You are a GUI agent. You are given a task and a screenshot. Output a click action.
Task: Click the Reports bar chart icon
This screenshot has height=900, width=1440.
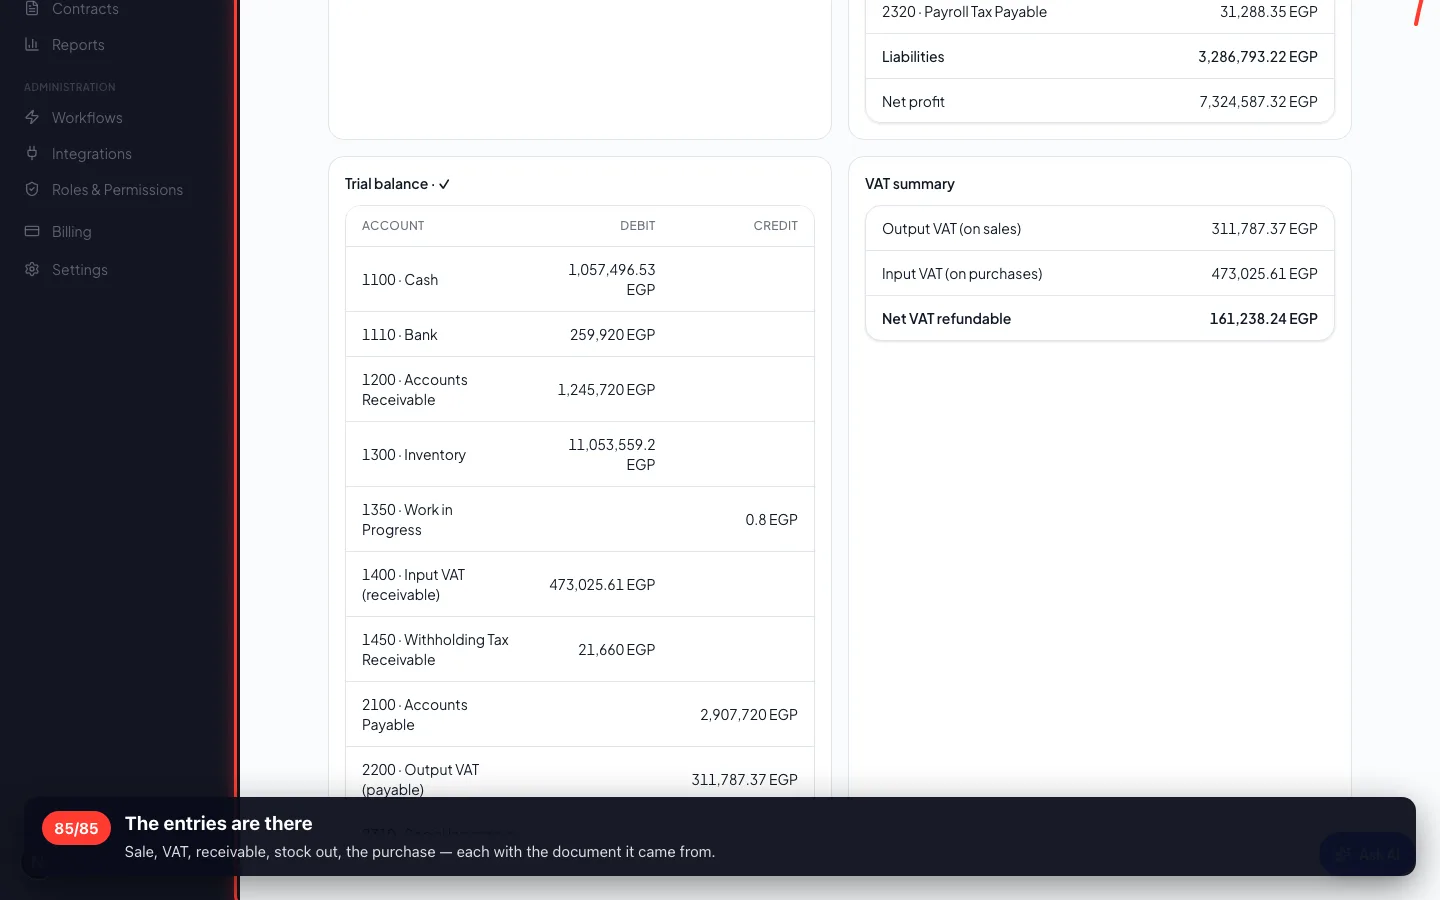click(32, 44)
